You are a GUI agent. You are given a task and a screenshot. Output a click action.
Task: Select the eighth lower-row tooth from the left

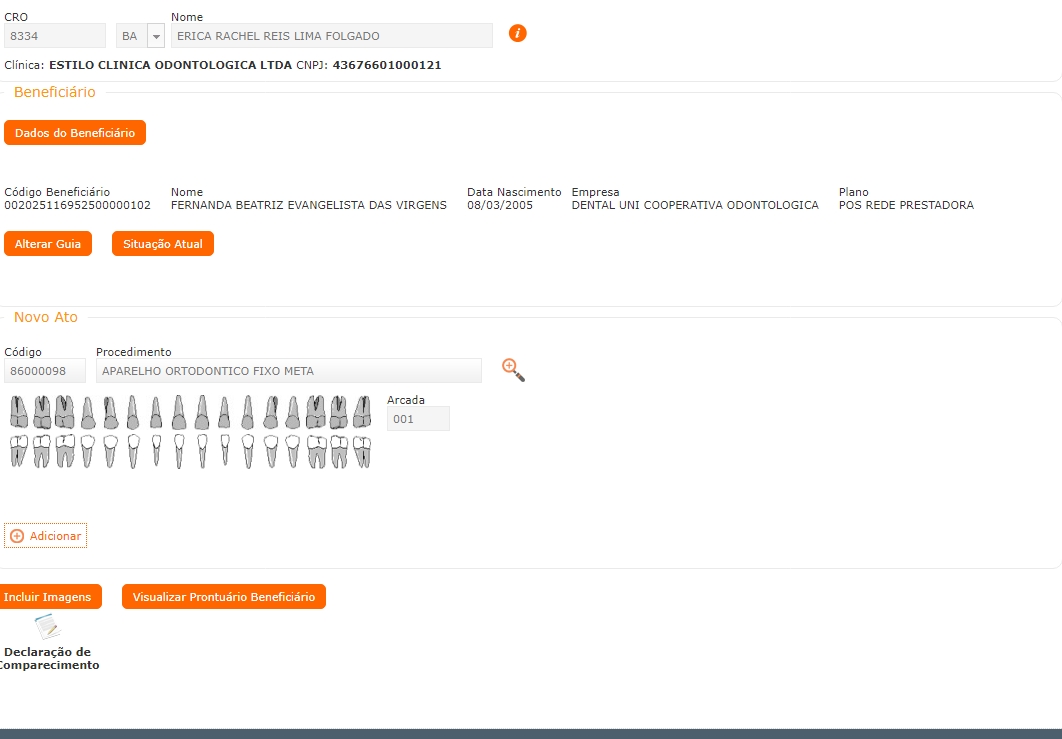coord(179,451)
